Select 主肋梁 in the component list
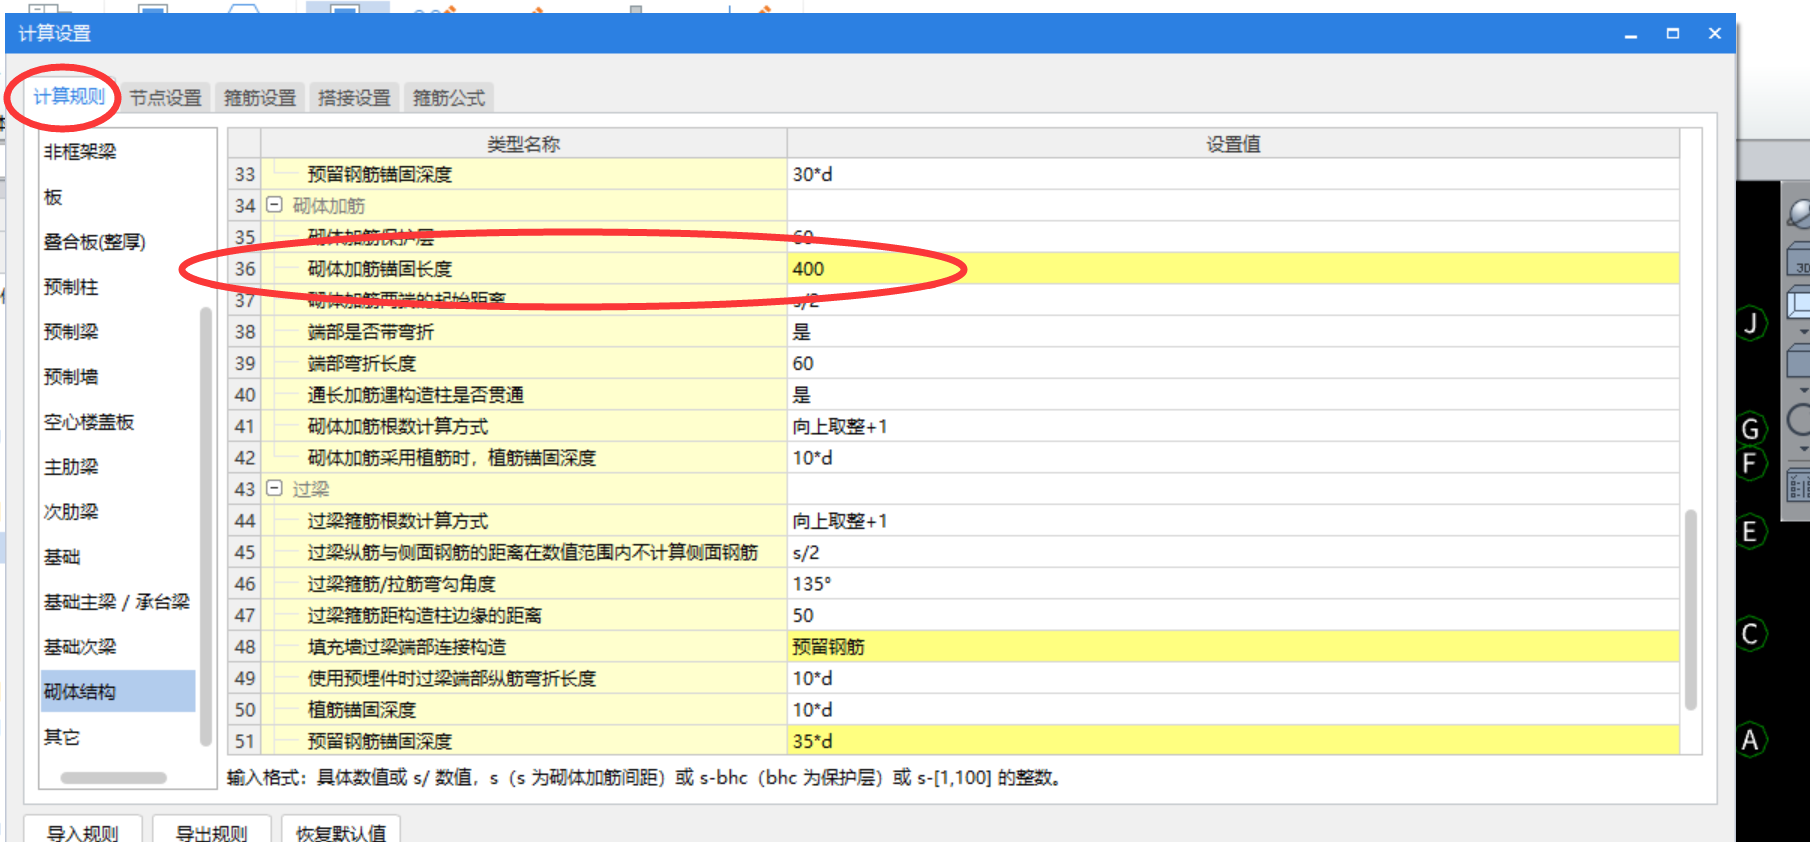This screenshot has width=1810, height=842. click(x=71, y=467)
